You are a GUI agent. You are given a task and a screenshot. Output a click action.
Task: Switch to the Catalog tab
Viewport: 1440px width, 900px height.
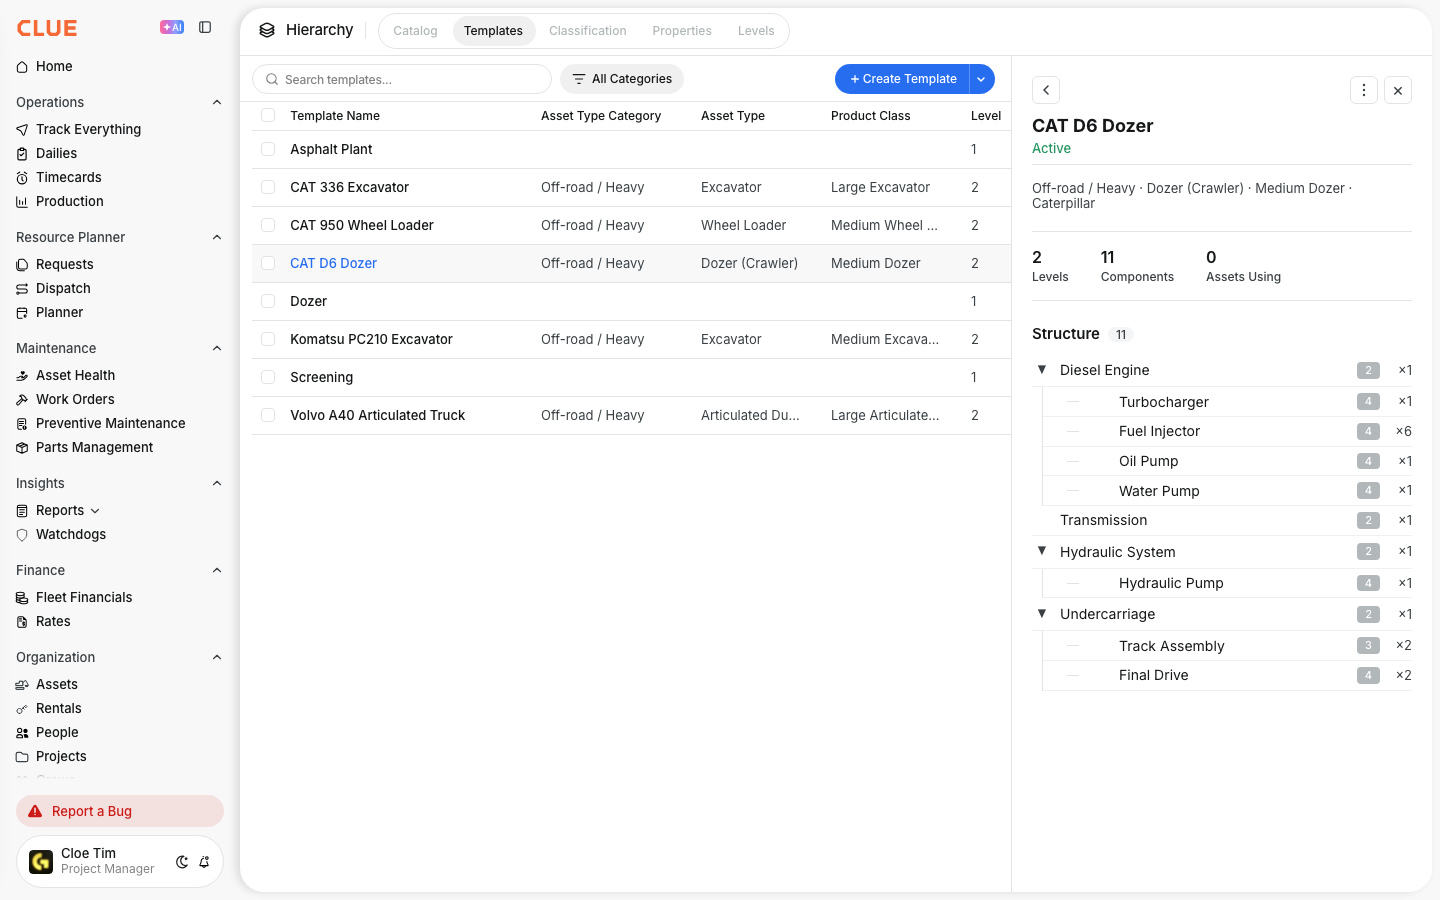pos(415,31)
